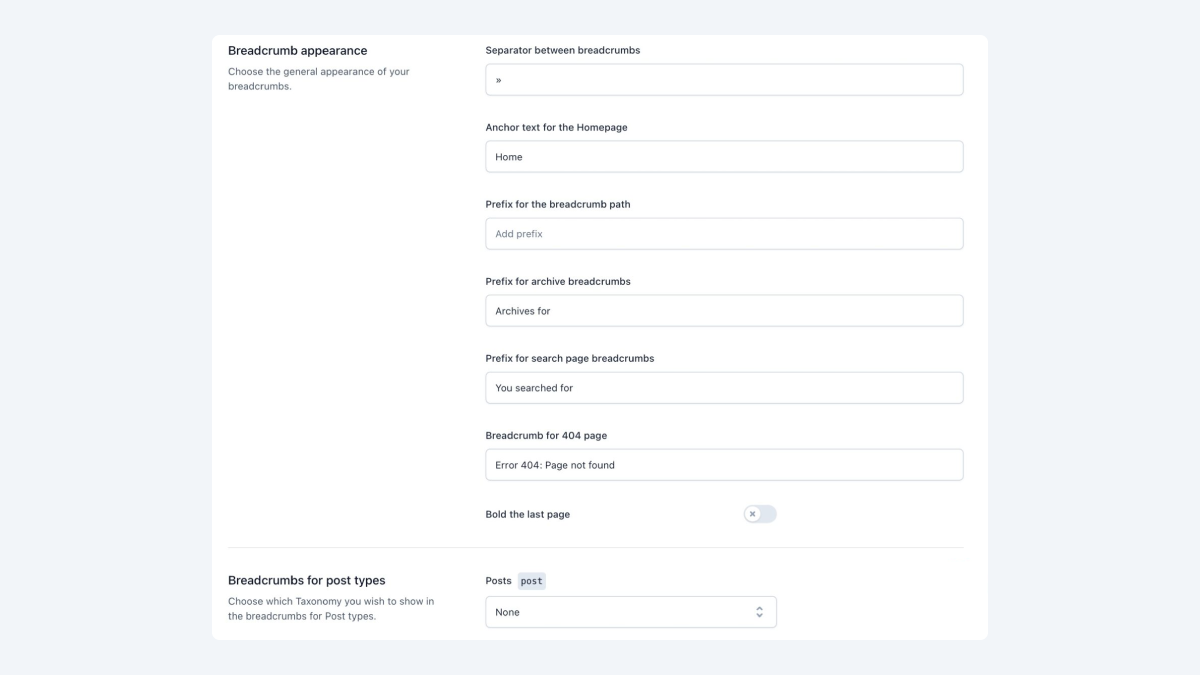
Task: Click the up/down chevron in the None dropdown
Action: (759, 611)
